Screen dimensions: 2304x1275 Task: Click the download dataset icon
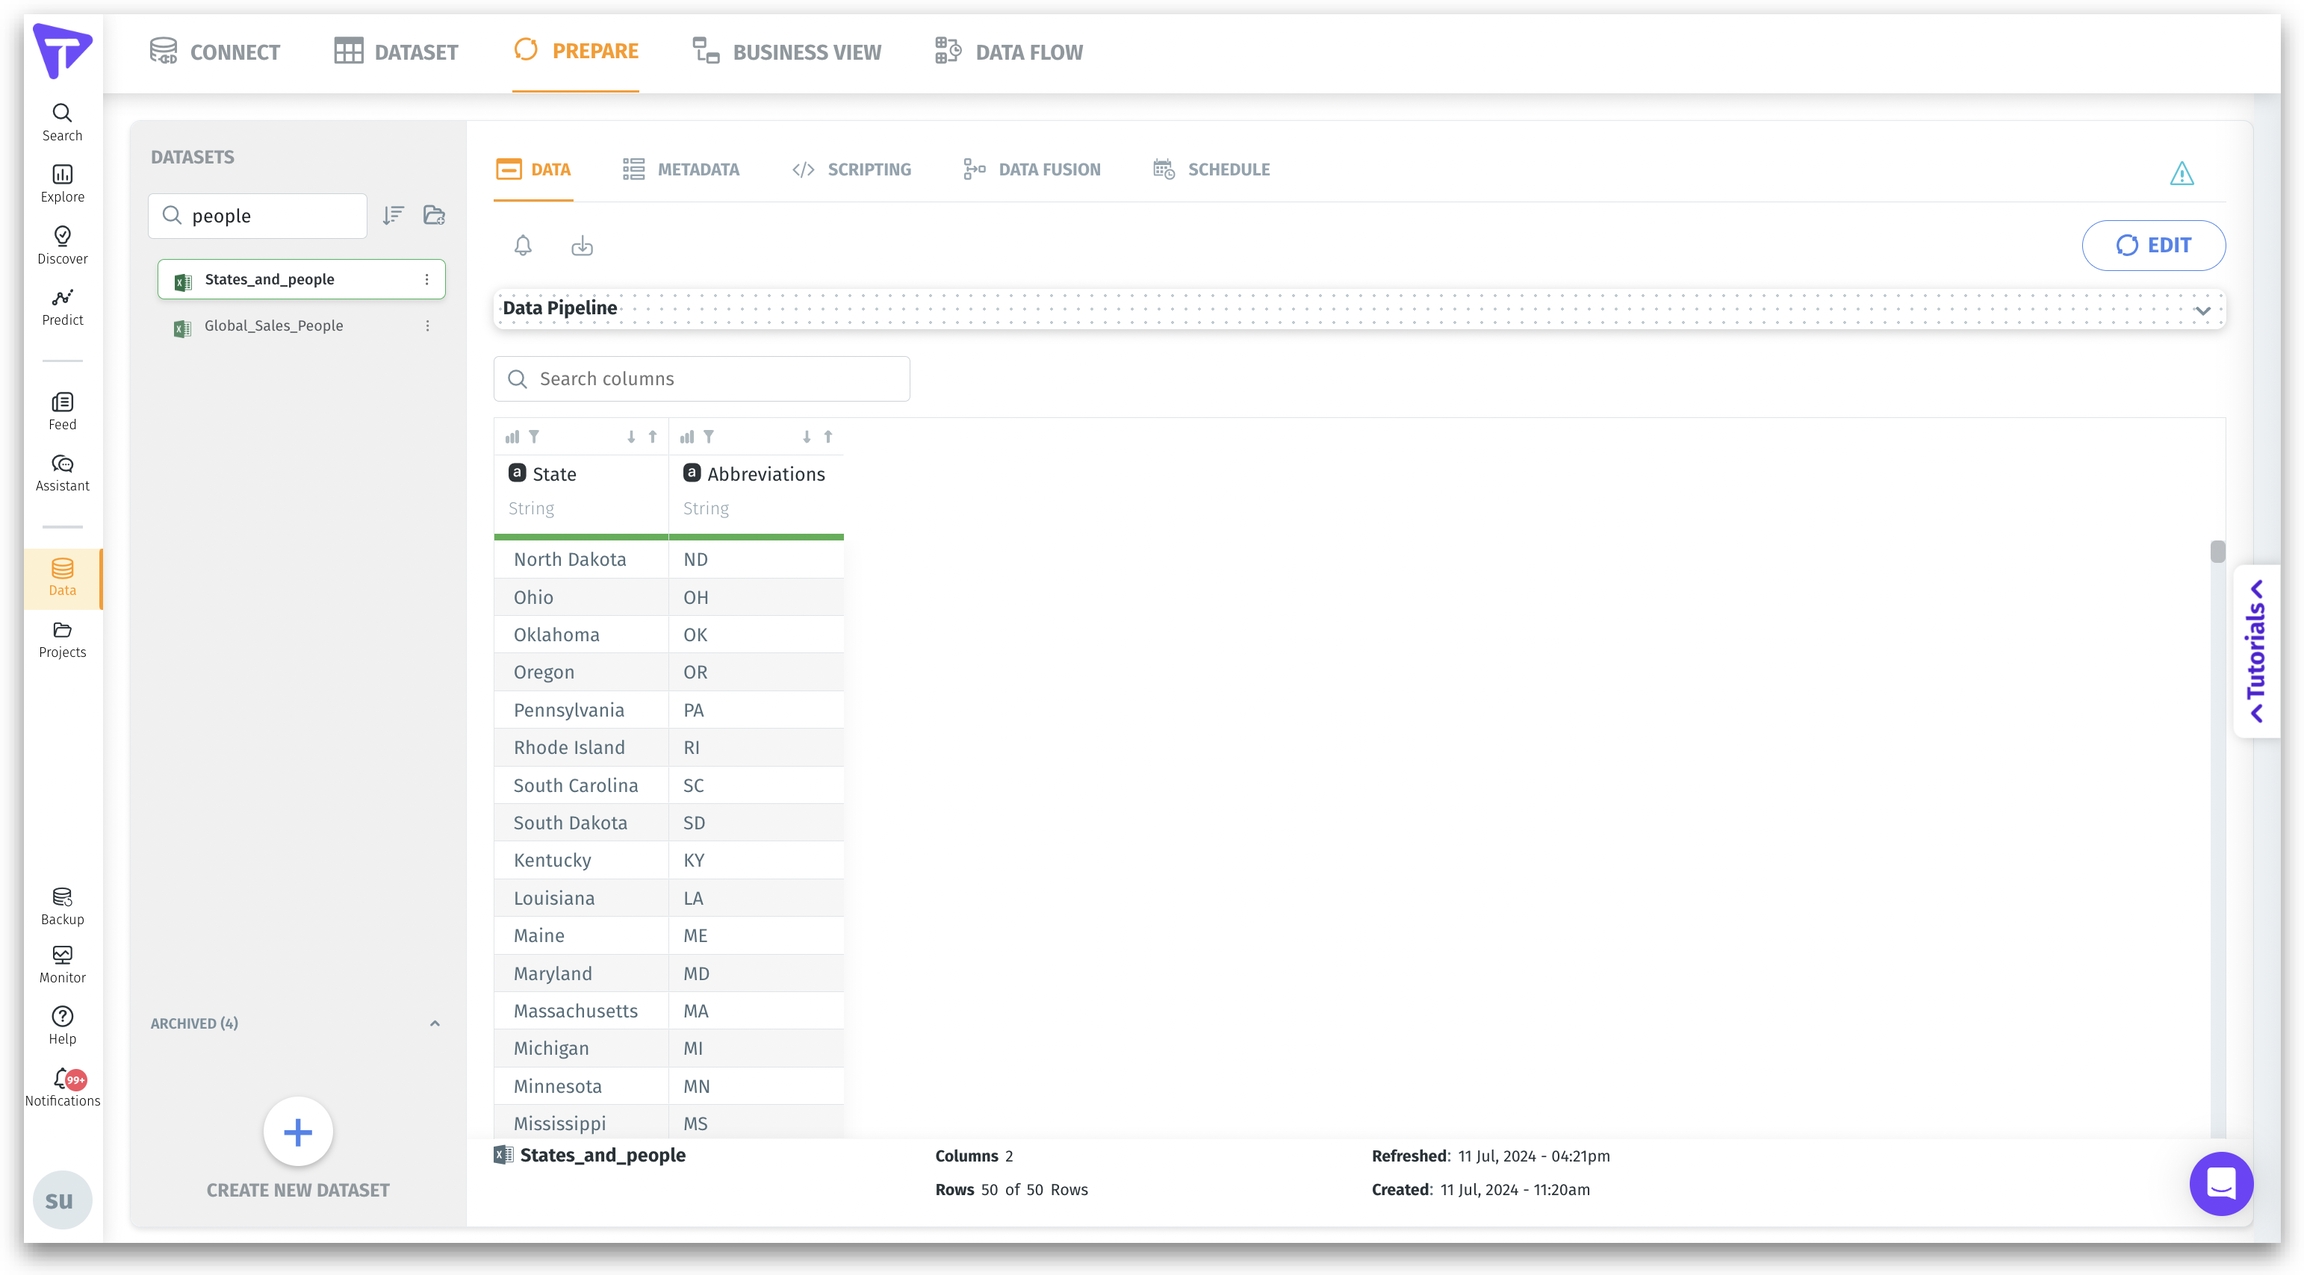582,245
